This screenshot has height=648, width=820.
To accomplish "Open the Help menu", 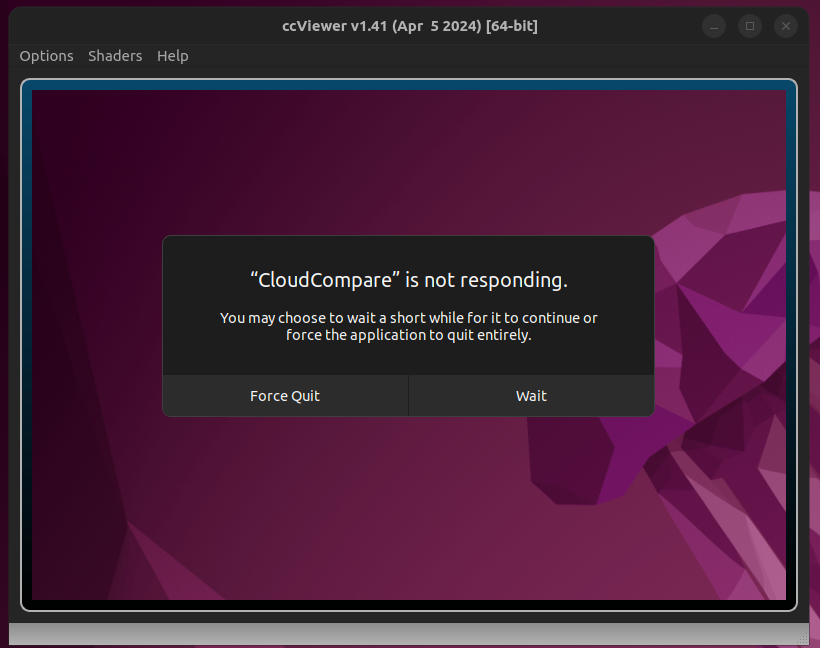I will [172, 56].
